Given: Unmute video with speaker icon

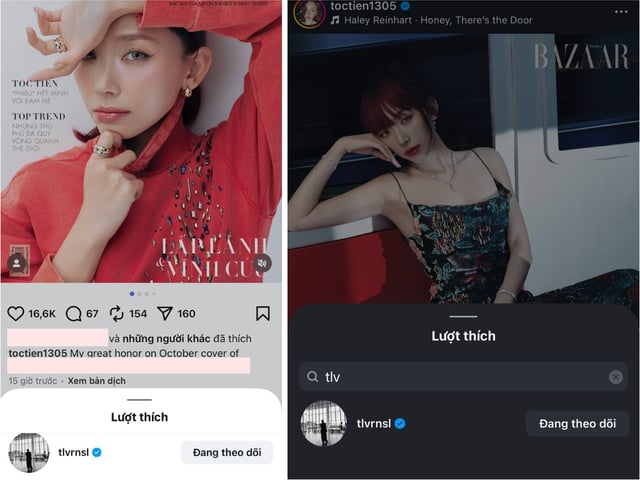Looking at the screenshot, I should point(262,263).
